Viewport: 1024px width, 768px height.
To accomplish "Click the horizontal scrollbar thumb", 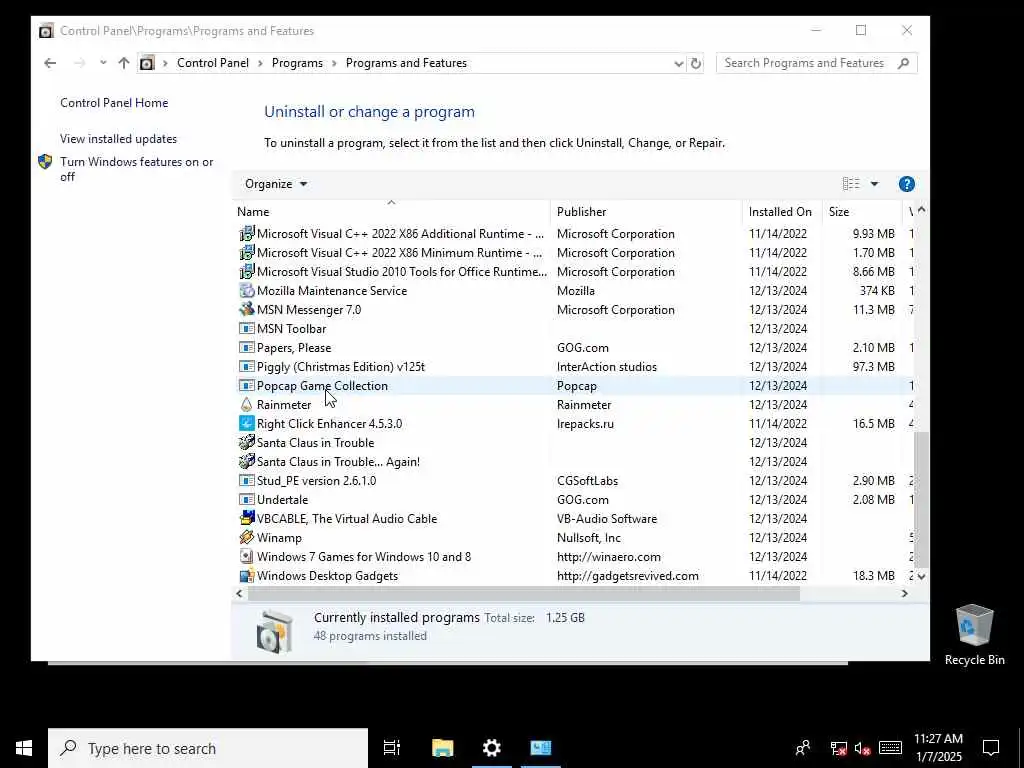I will pos(523,594).
